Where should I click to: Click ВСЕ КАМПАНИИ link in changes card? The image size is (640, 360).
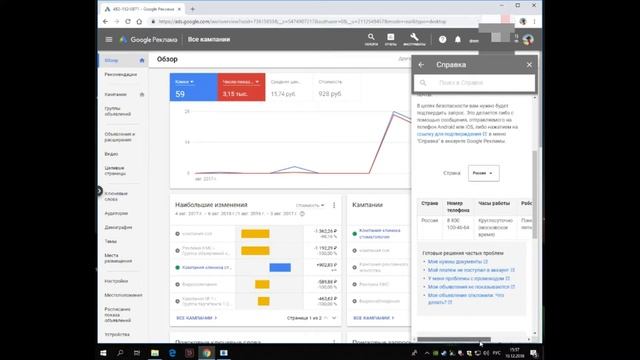tap(196, 318)
